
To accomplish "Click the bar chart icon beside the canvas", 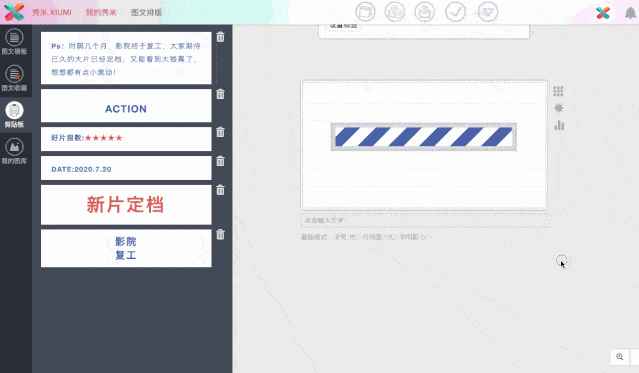I will (x=559, y=125).
